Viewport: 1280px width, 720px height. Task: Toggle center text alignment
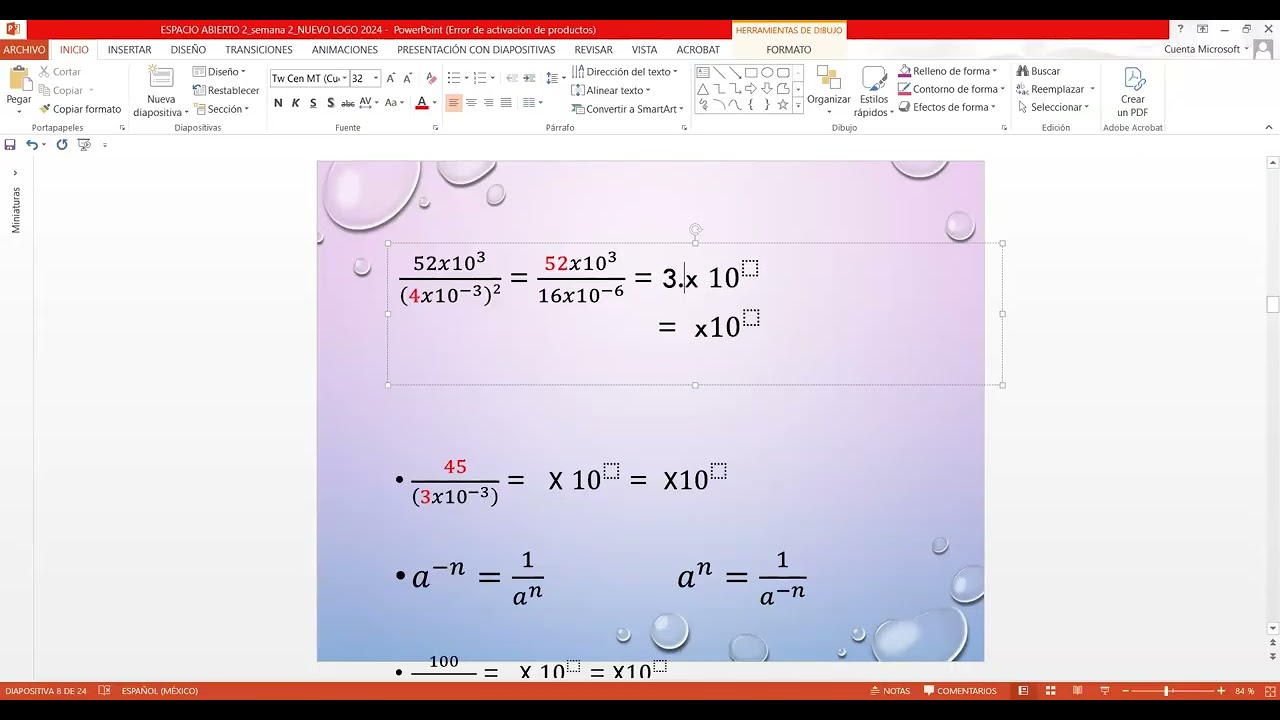coord(471,103)
